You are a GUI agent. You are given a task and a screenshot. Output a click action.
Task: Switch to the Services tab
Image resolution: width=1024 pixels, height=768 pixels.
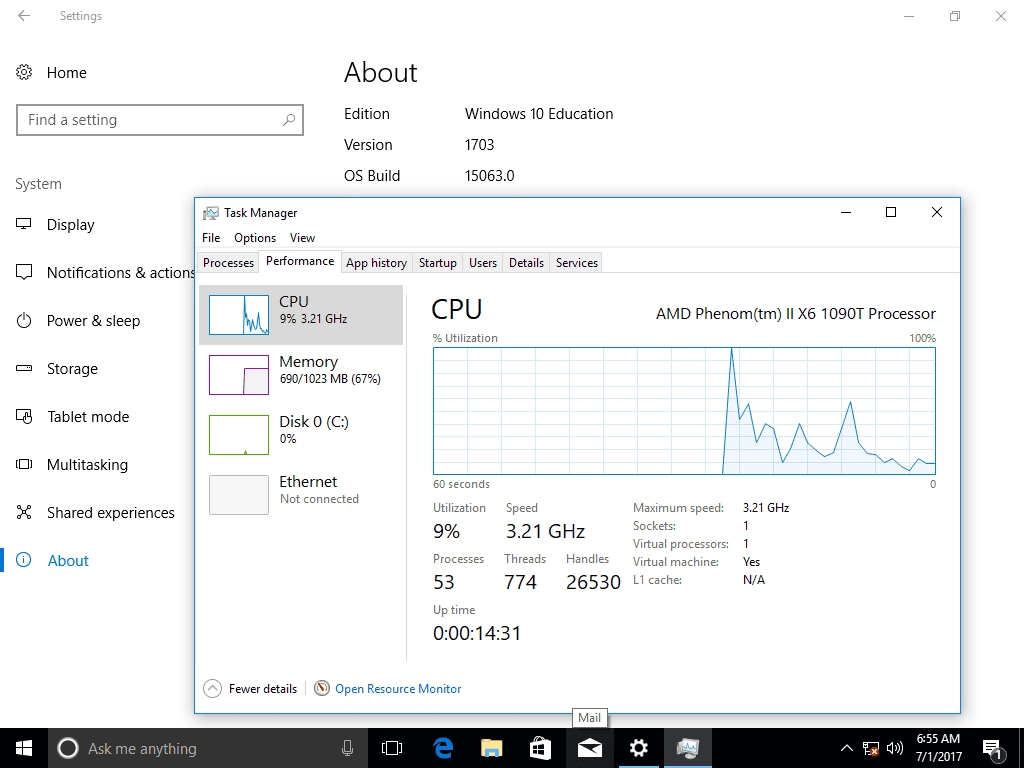577,263
